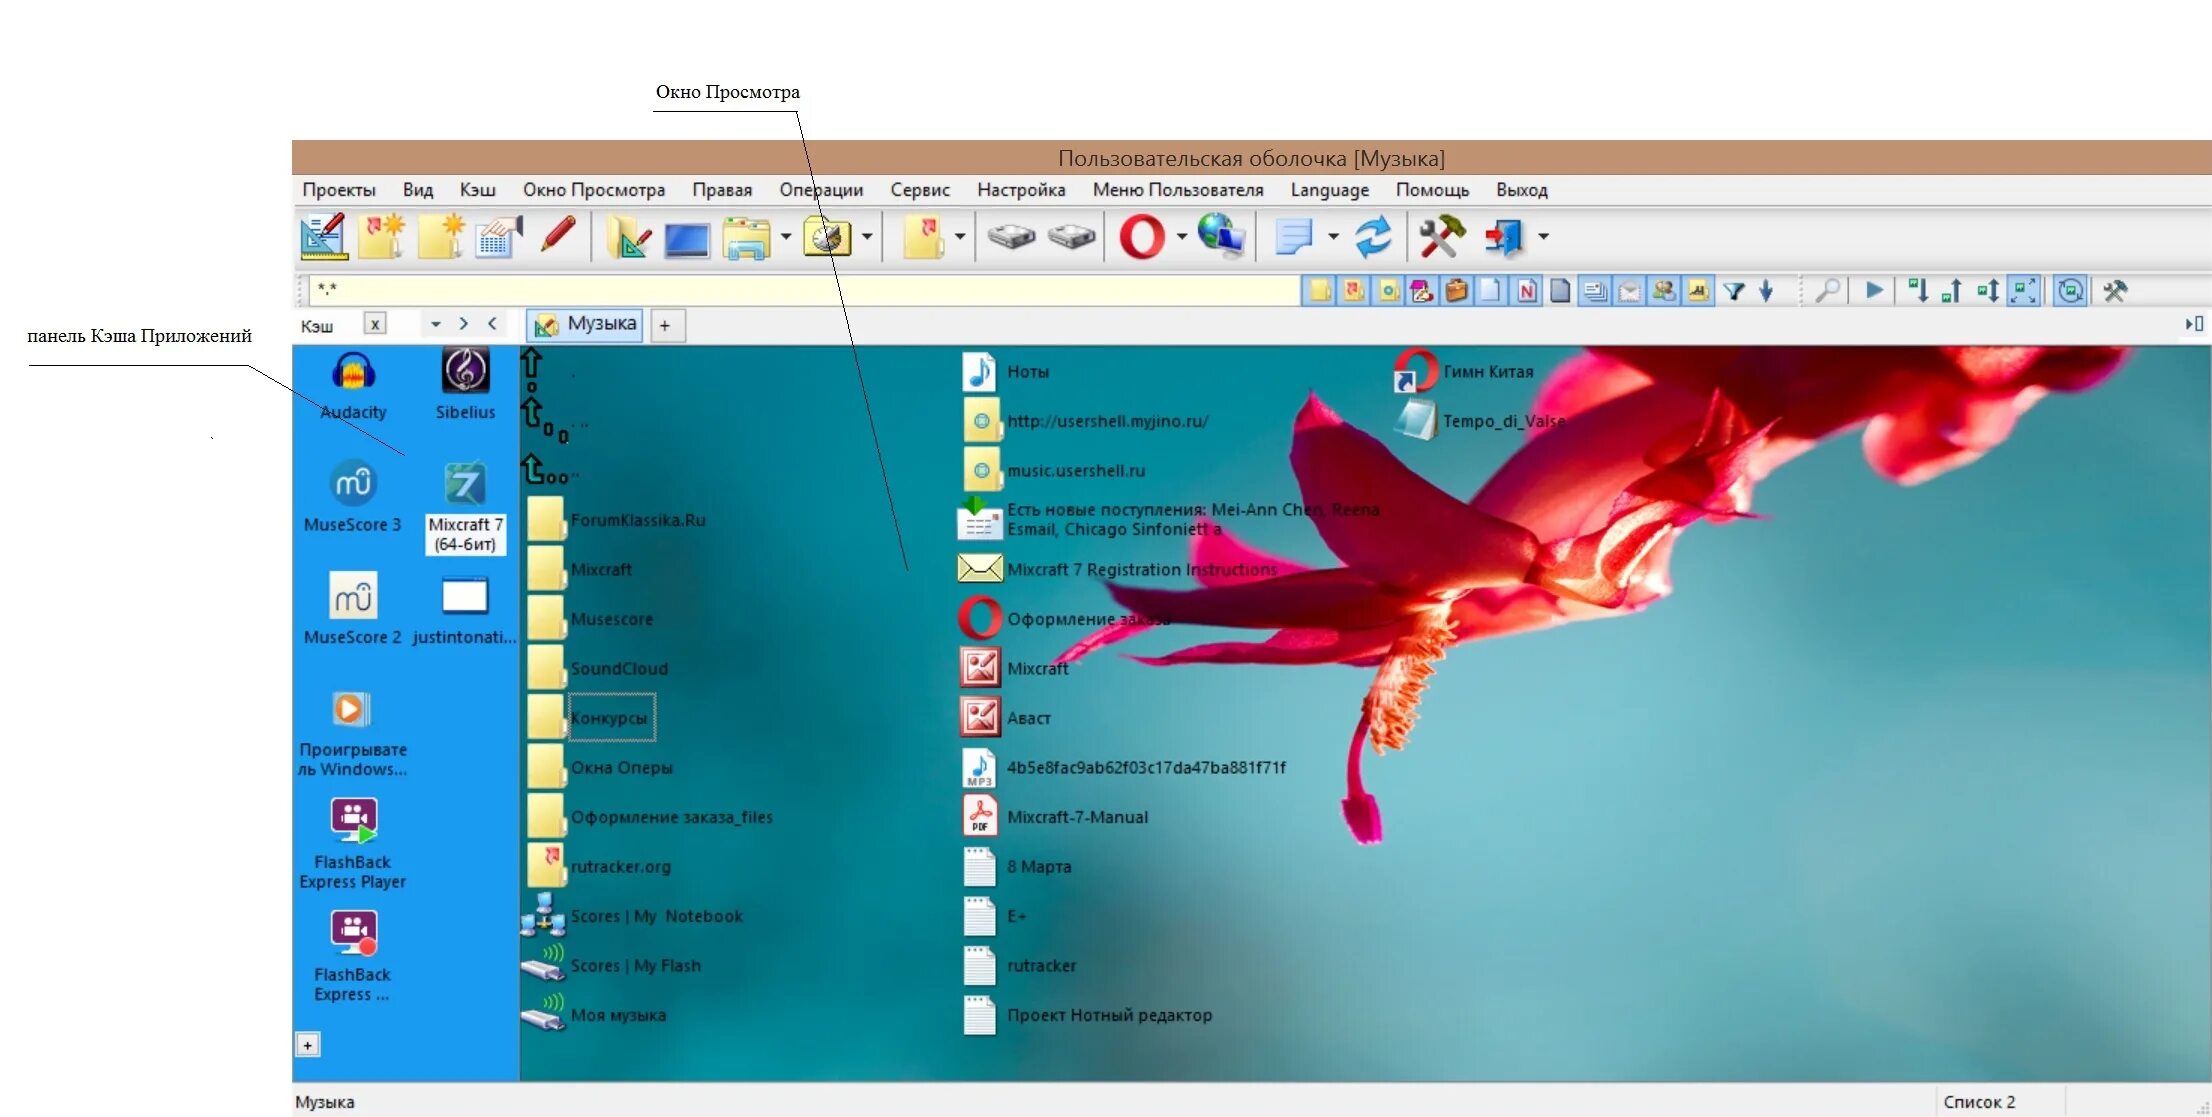Open dropdown arrow beside exit door icon
2212x1117 pixels.
(x=1543, y=237)
